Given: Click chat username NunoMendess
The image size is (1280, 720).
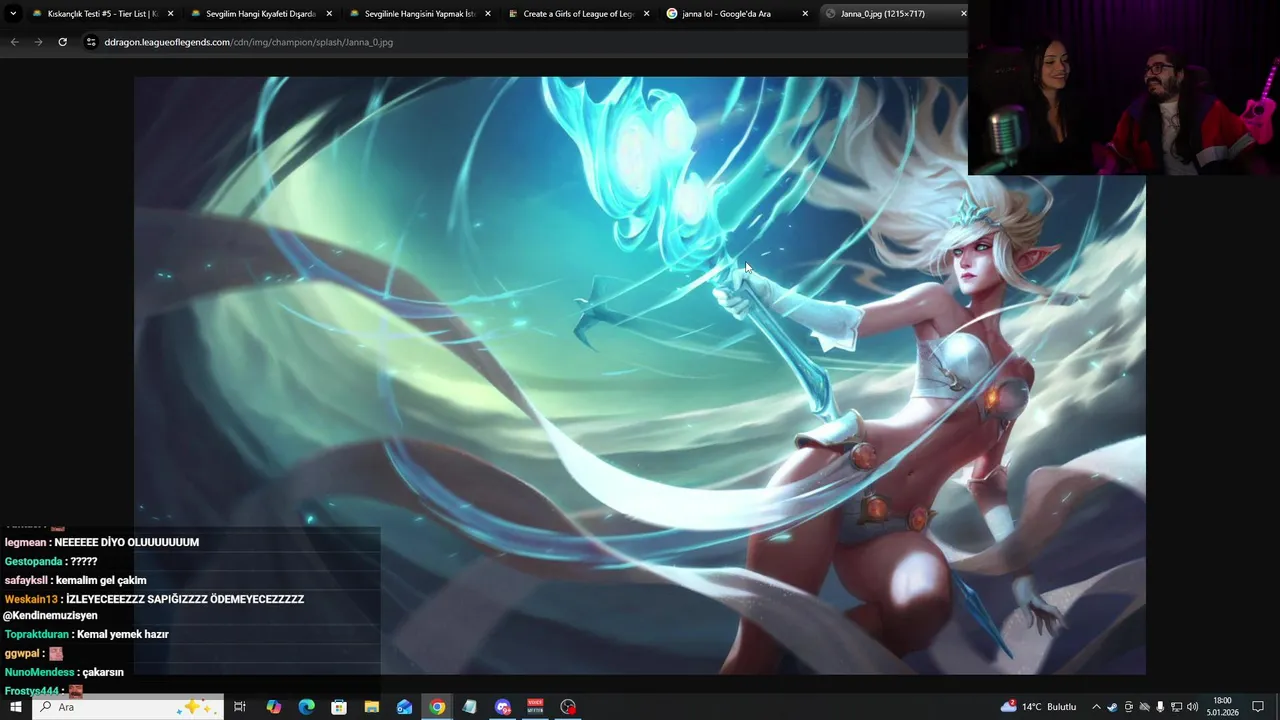Looking at the screenshot, I should coord(39,672).
